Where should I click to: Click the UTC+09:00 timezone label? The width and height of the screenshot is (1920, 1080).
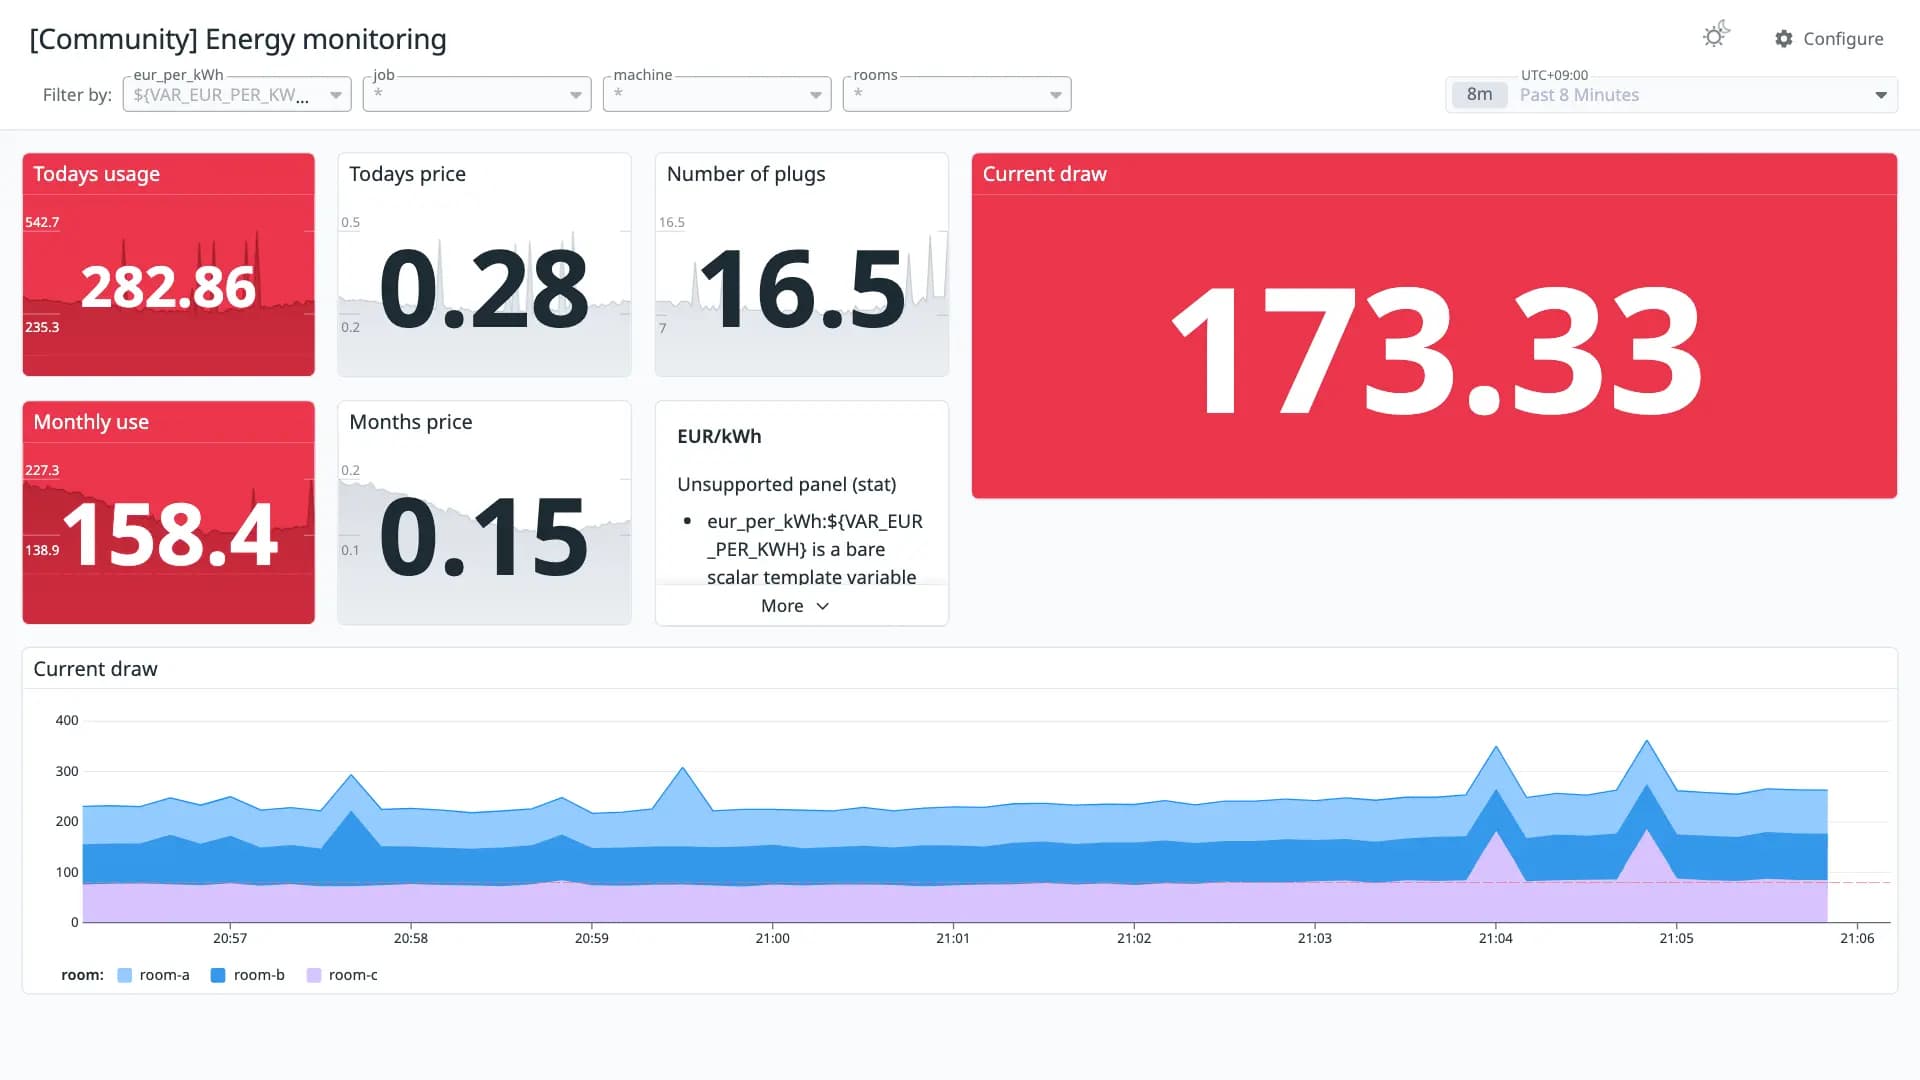[x=1554, y=75]
